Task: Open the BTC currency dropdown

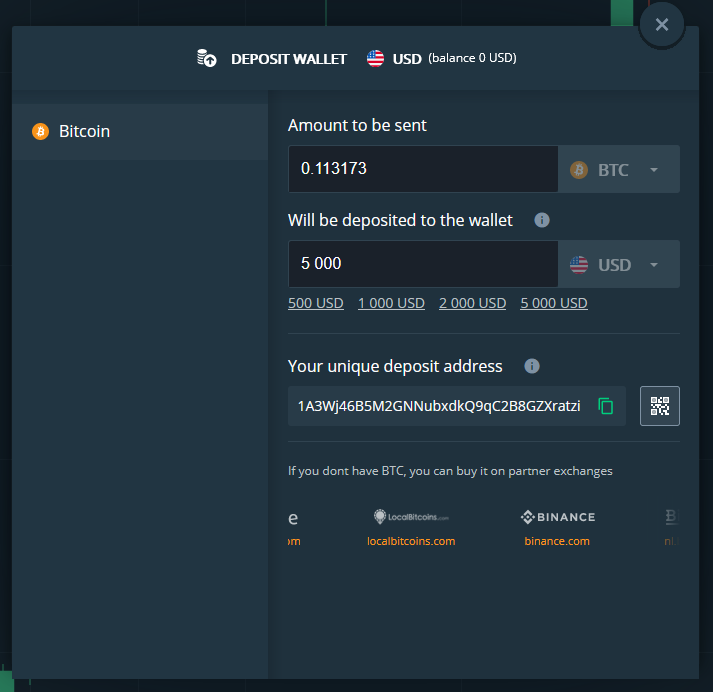Action: click(x=619, y=170)
